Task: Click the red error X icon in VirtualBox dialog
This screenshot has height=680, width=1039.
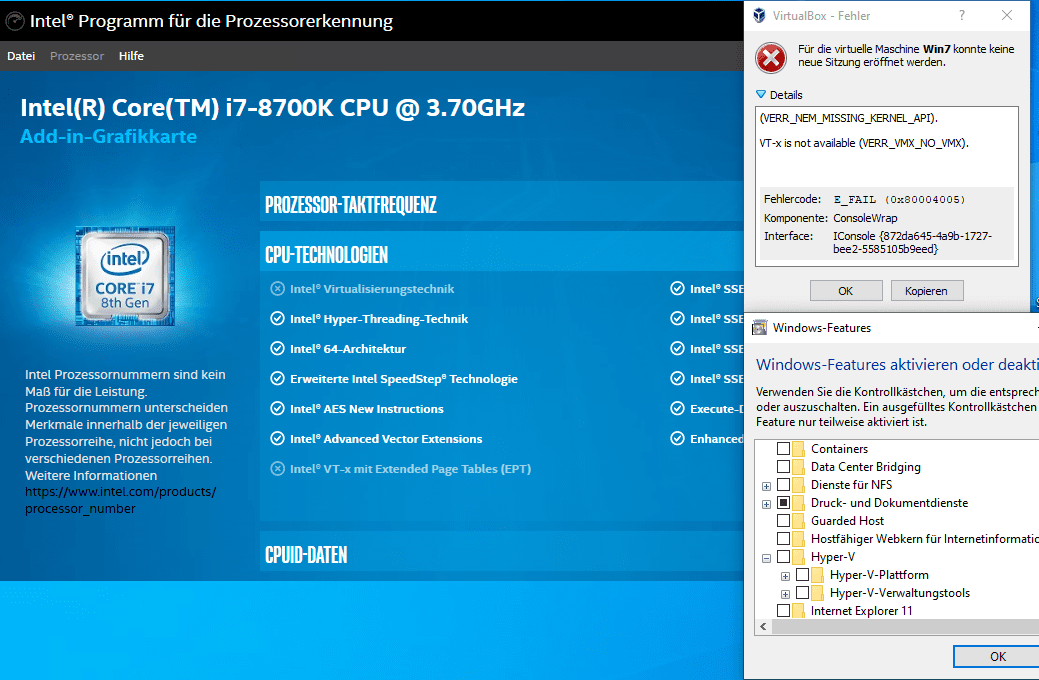Action: click(x=771, y=58)
